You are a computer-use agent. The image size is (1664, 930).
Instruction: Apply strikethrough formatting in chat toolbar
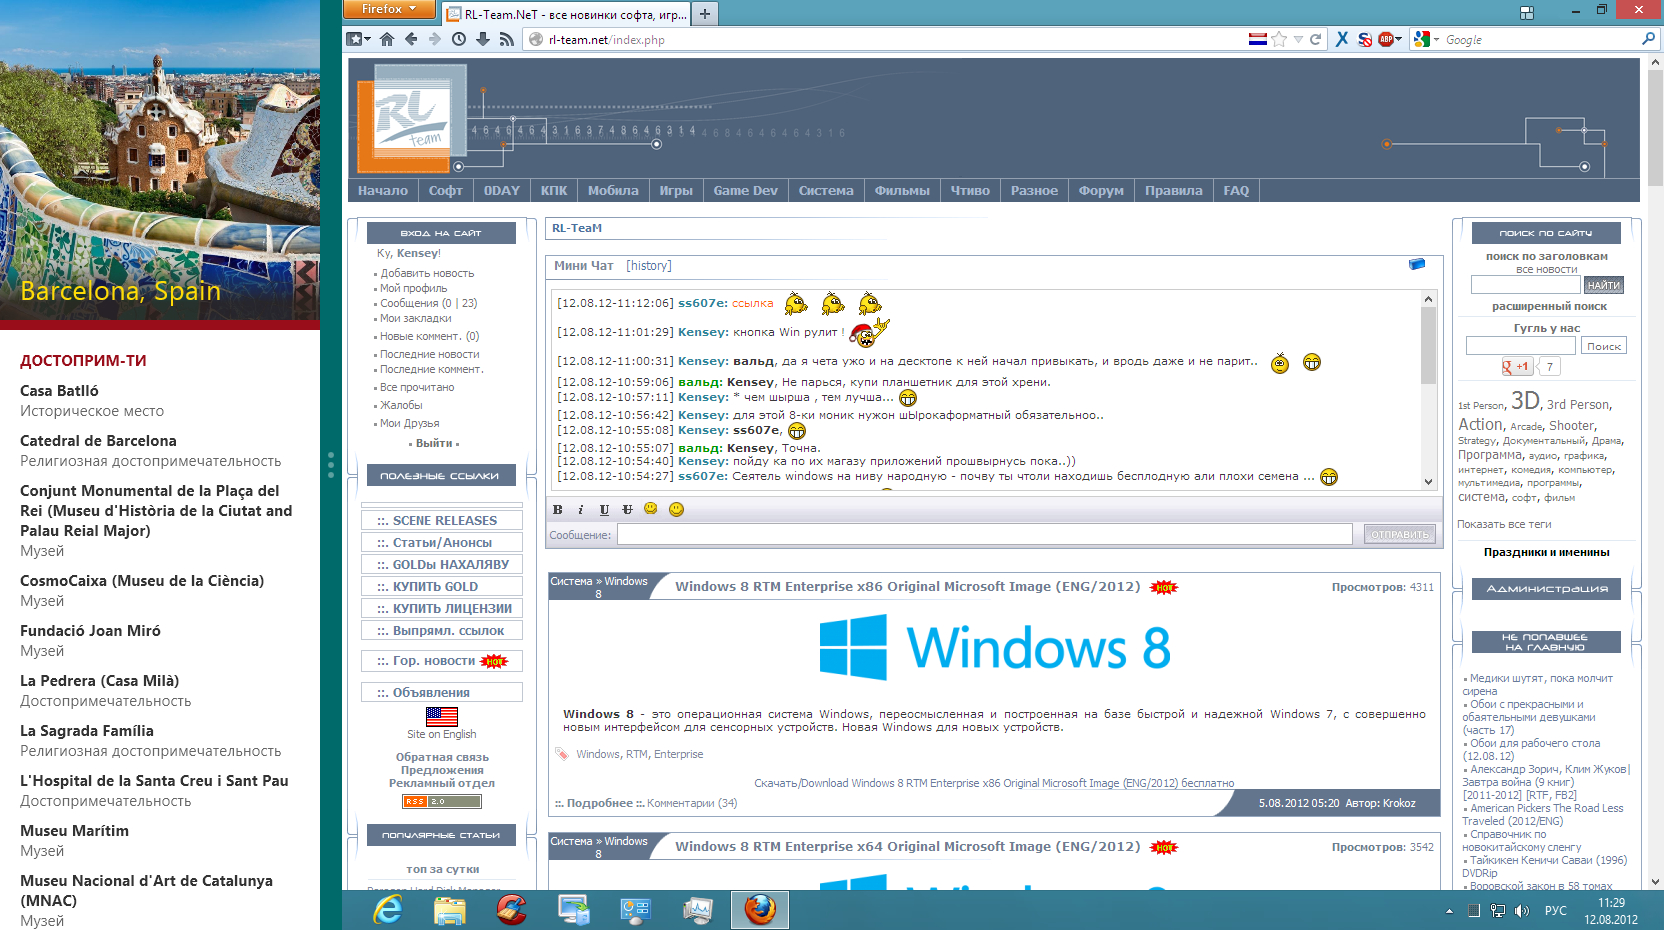click(x=628, y=510)
